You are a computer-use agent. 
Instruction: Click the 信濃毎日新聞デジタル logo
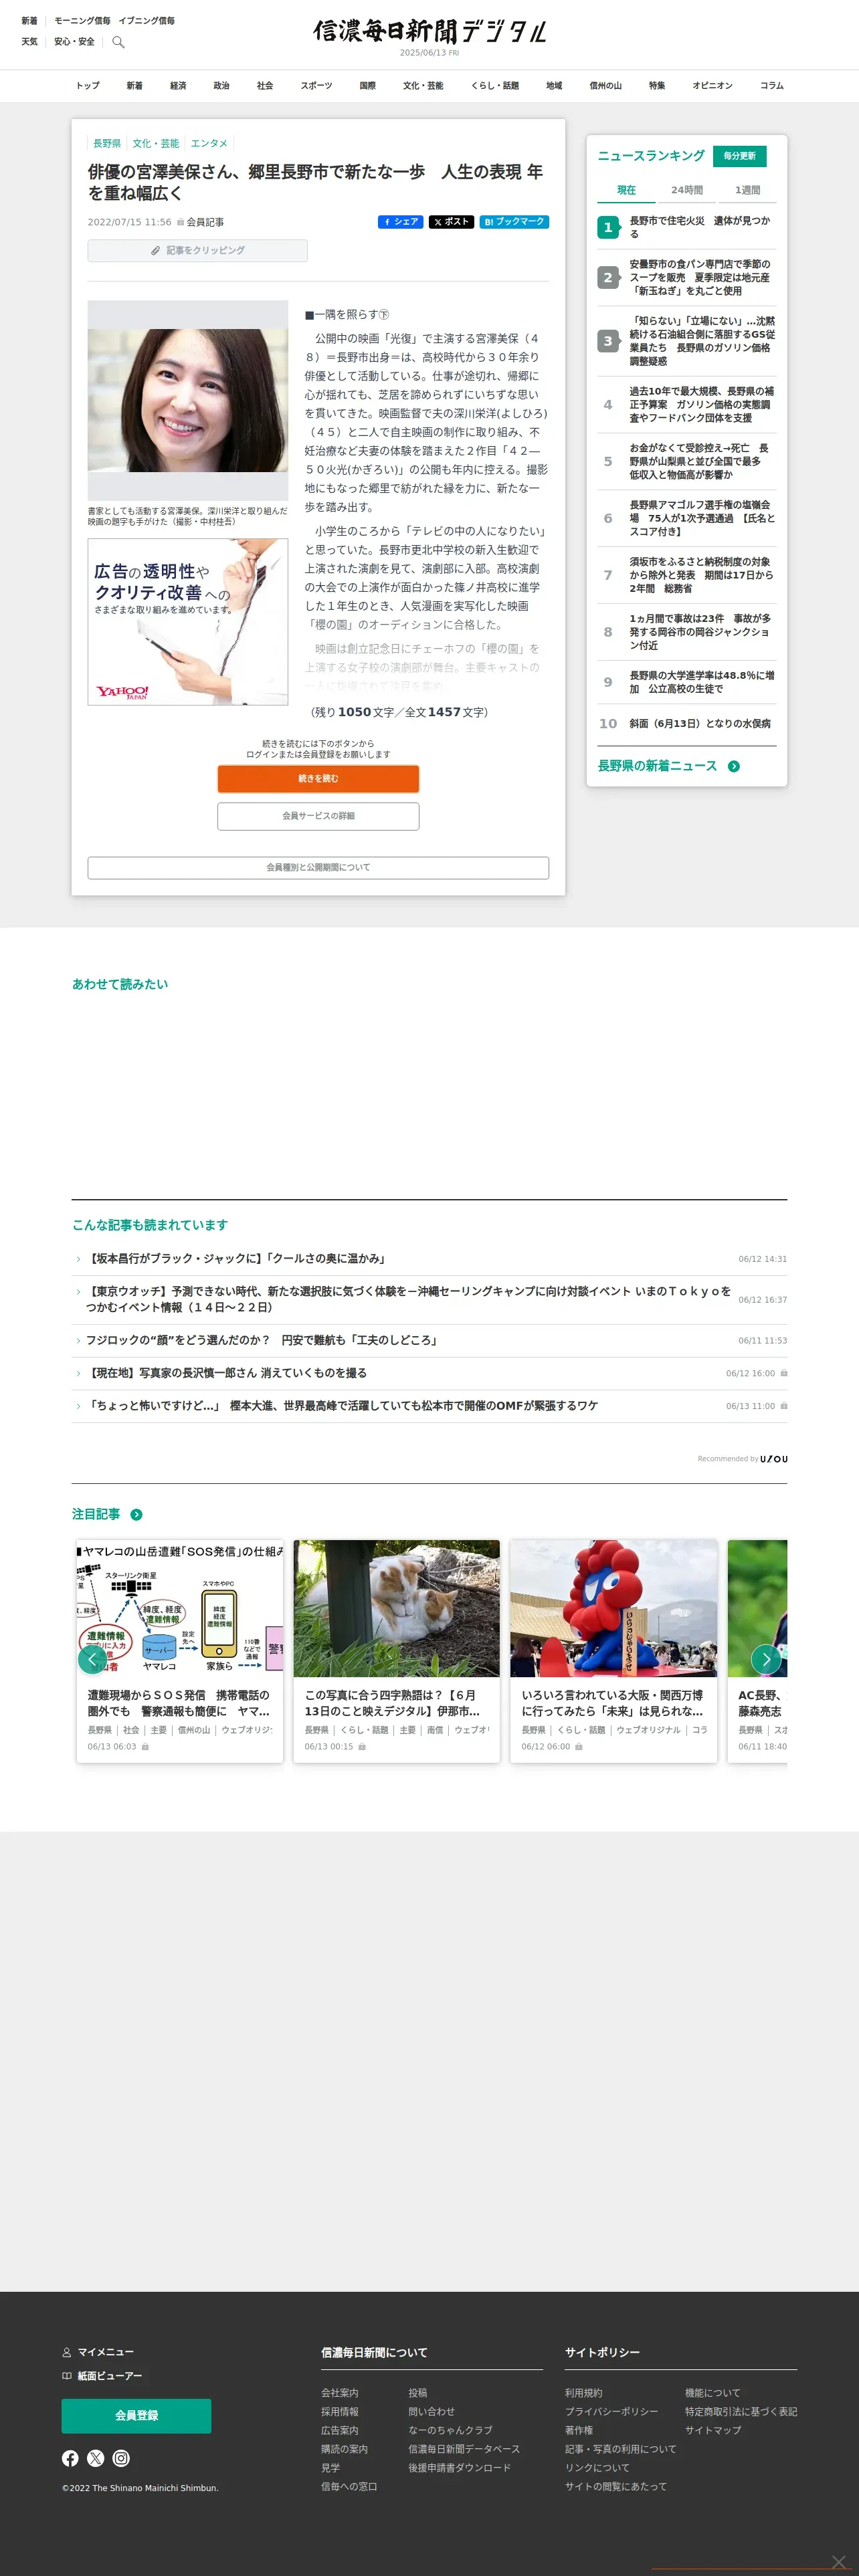pyautogui.click(x=429, y=31)
